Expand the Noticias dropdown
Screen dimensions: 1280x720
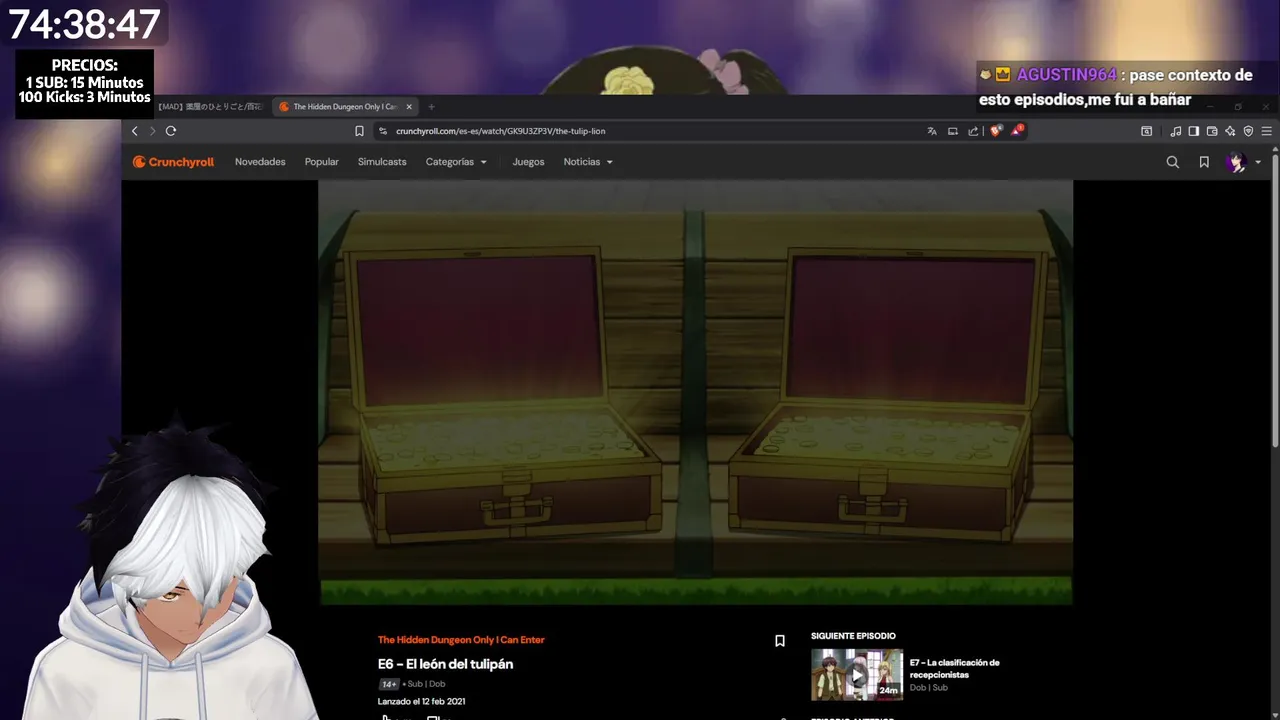point(588,162)
